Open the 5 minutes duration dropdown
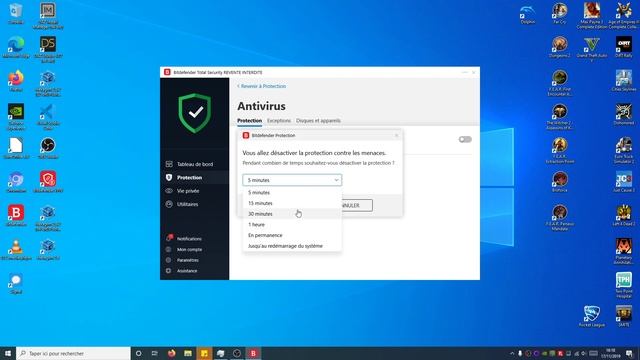The image size is (640, 360). point(292,180)
